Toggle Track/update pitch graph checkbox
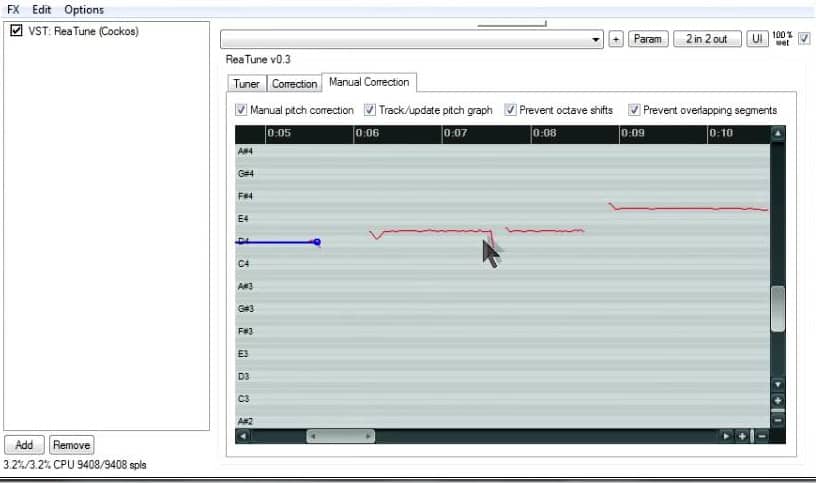Screen dimensions: 816x483 click(x=370, y=110)
